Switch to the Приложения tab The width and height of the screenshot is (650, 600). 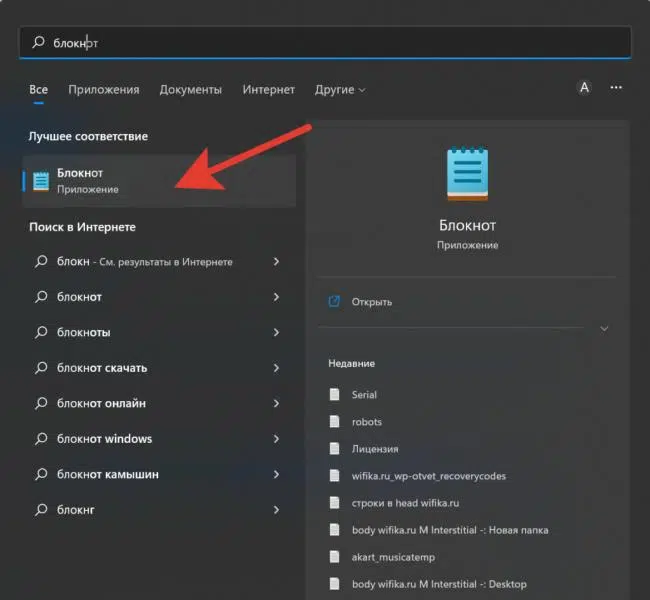(x=104, y=89)
